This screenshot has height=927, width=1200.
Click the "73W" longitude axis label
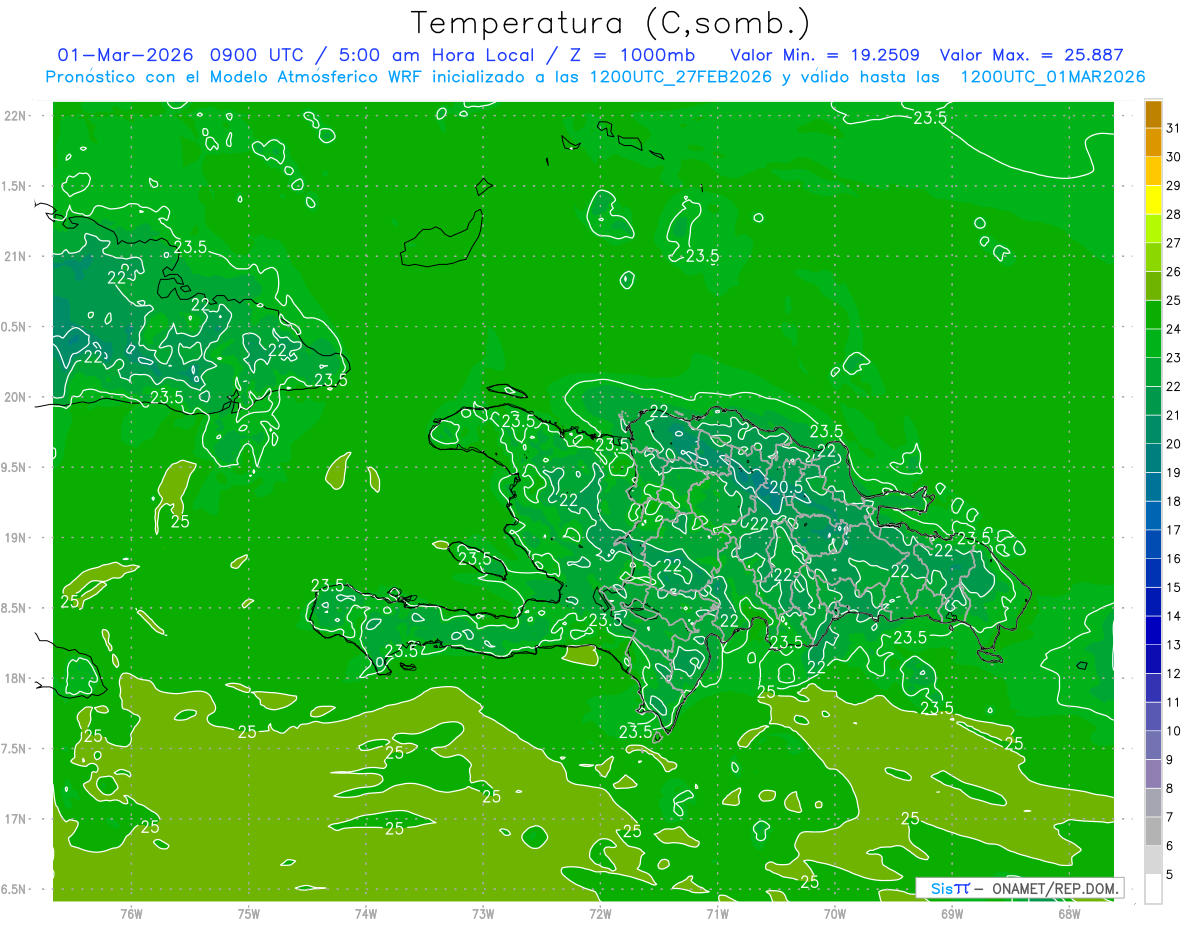click(483, 913)
